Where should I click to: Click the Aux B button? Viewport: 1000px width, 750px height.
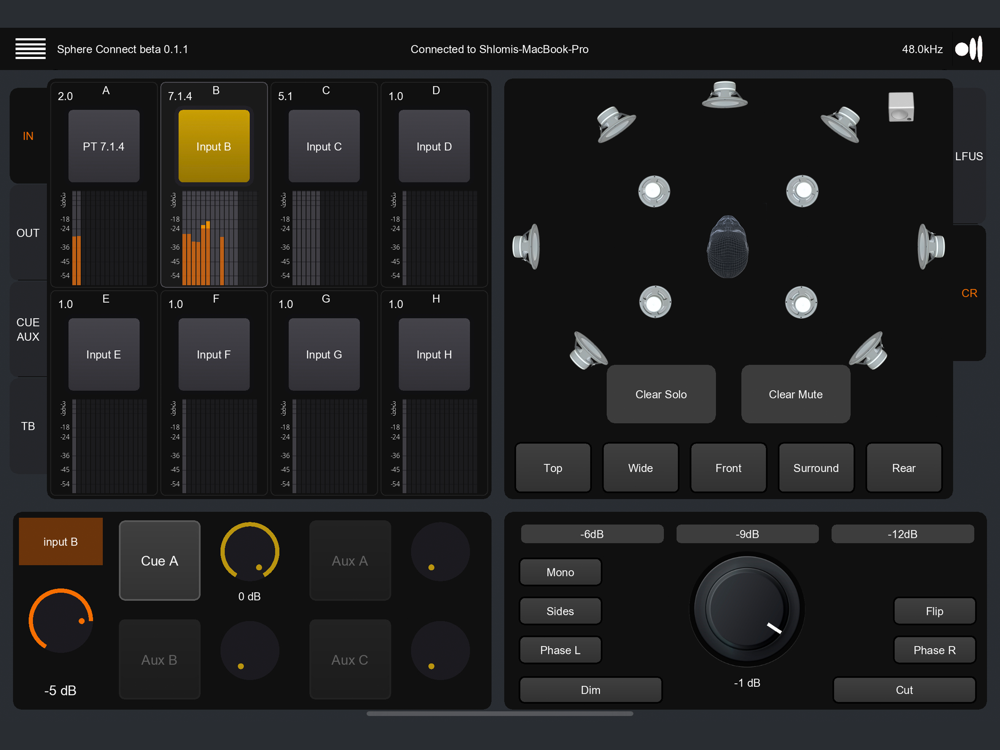tap(159, 659)
